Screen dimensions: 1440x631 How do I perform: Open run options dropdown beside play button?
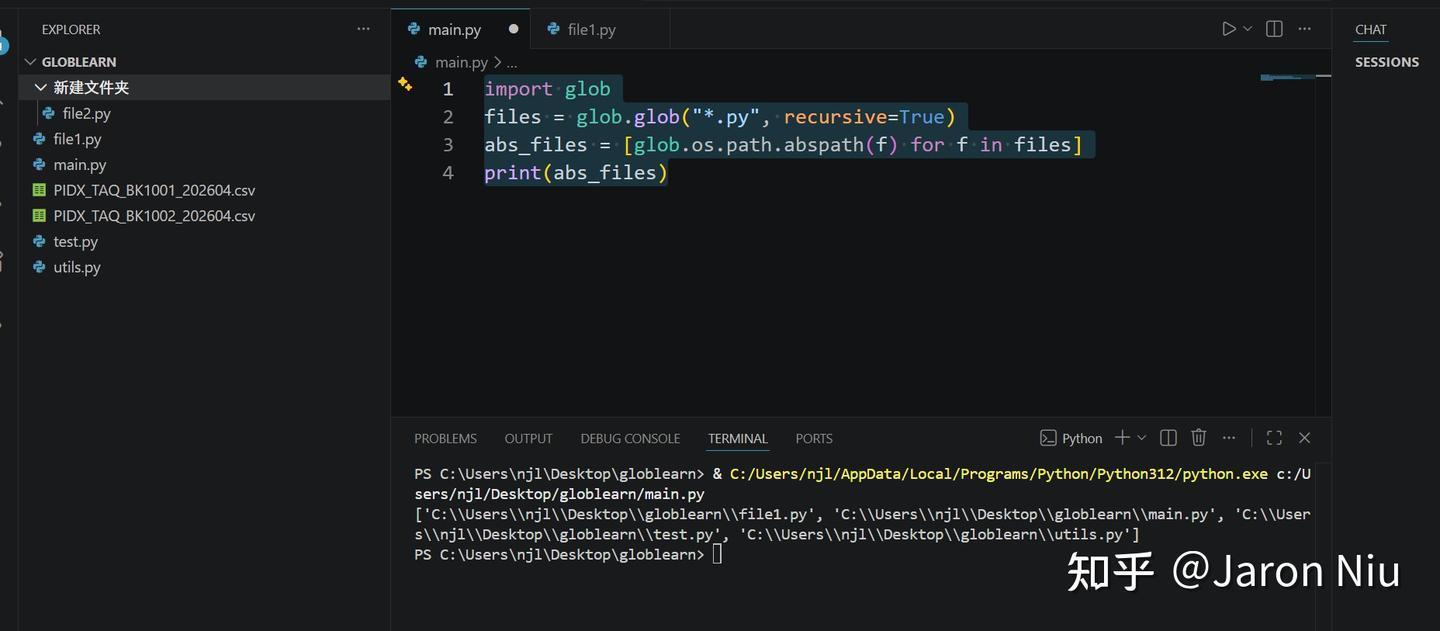click(x=1247, y=29)
